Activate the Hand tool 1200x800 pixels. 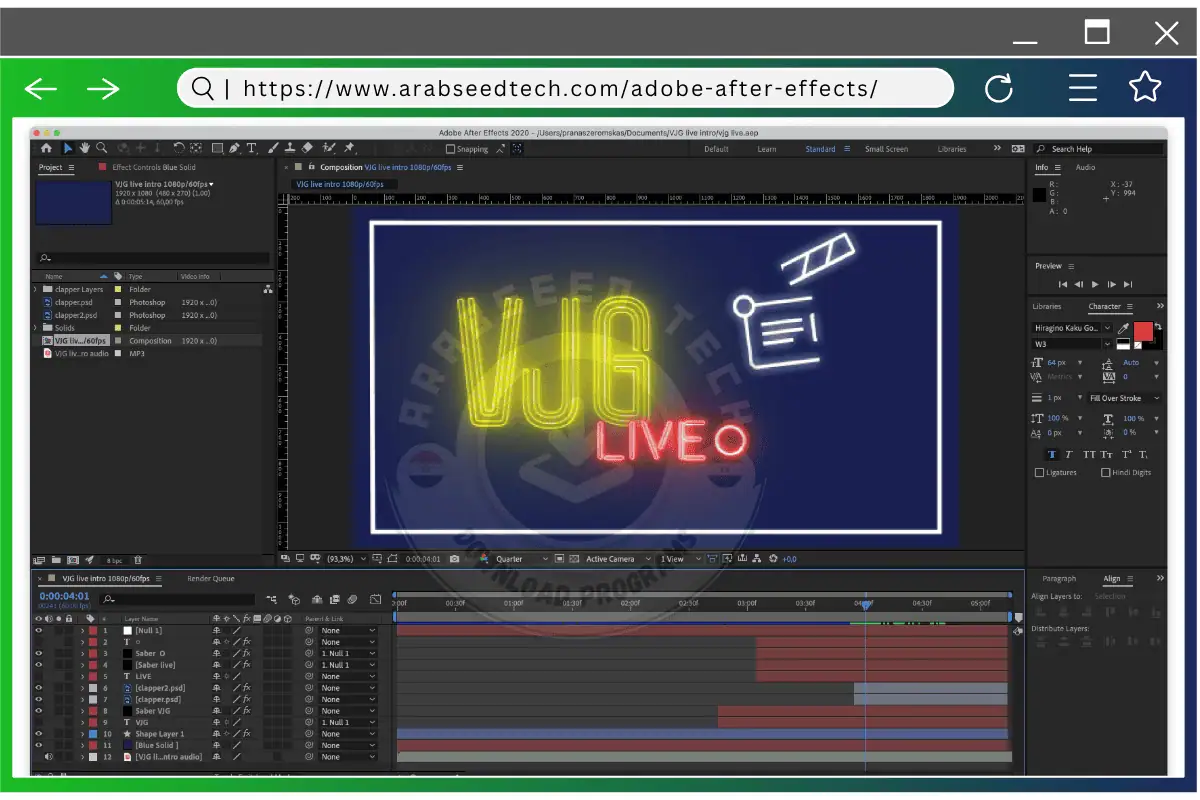tap(84, 148)
